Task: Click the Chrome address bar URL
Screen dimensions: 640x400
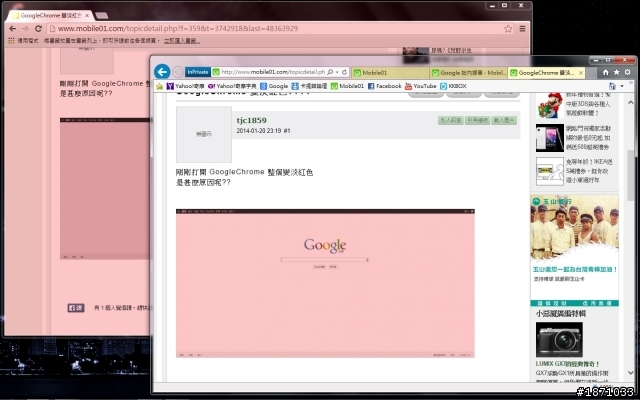Action: tap(178, 29)
